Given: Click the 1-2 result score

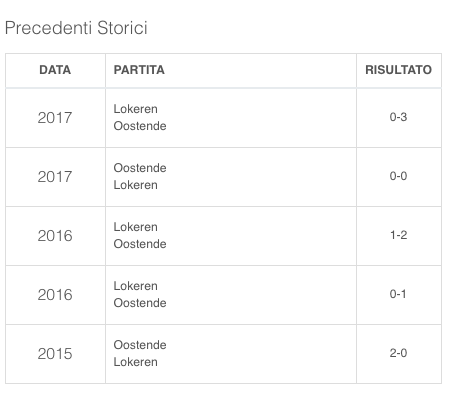Looking at the screenshot, I should tap(399, 235).
